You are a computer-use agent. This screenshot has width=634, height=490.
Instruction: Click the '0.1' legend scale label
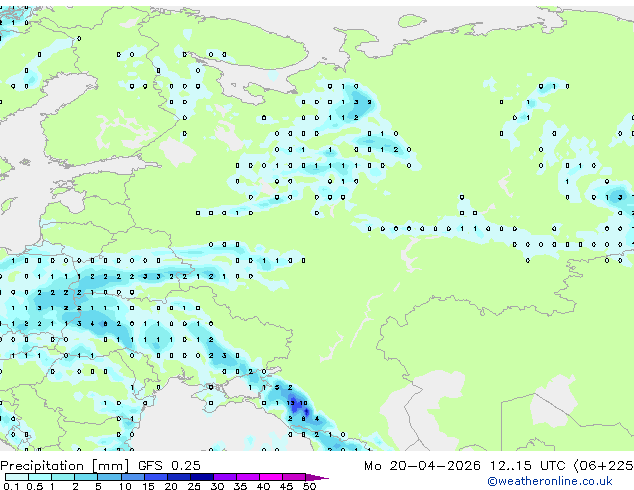tap(11, 486)
